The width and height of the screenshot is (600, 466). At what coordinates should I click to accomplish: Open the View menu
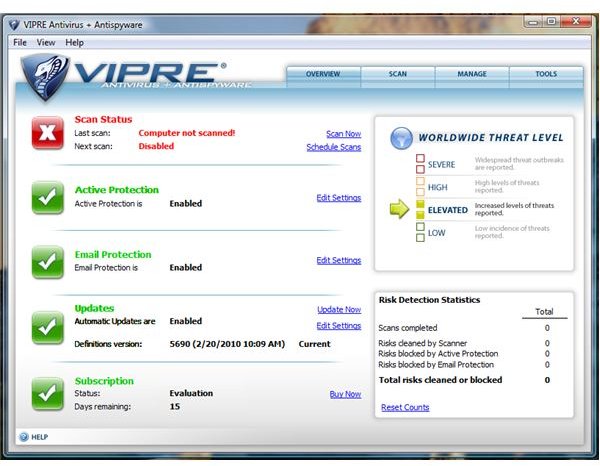pos(46,42)
